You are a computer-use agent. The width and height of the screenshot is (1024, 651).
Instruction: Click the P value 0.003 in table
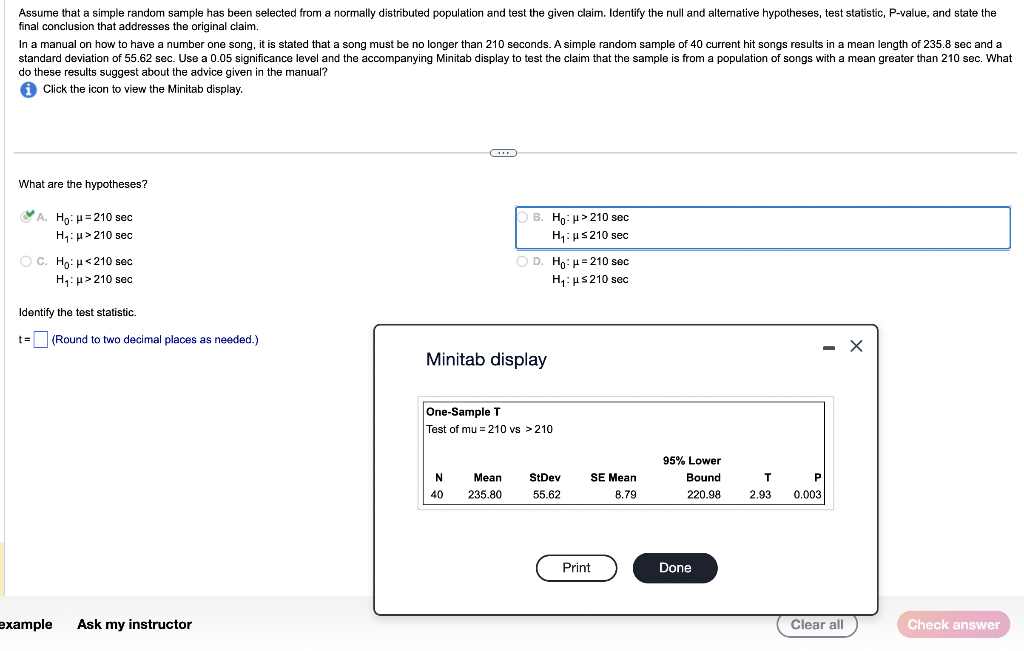[807, 495]
